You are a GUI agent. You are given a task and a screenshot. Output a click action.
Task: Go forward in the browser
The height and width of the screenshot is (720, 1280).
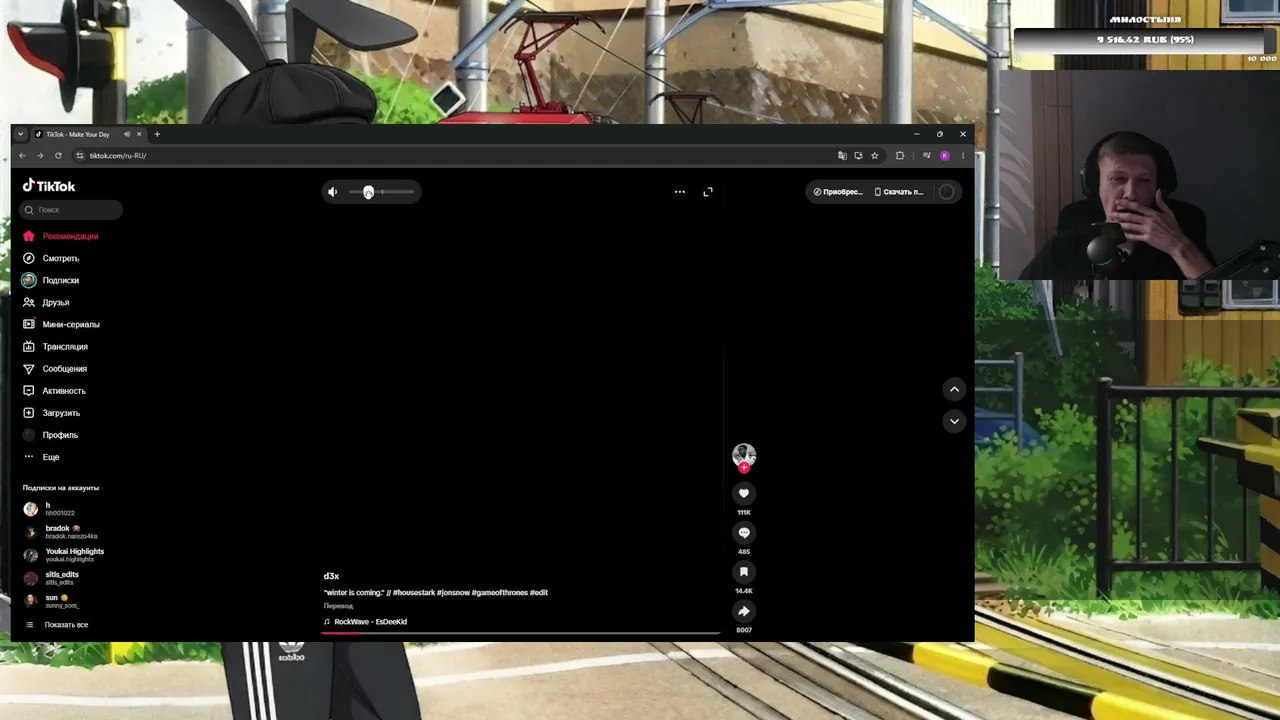tap(40, 156)
